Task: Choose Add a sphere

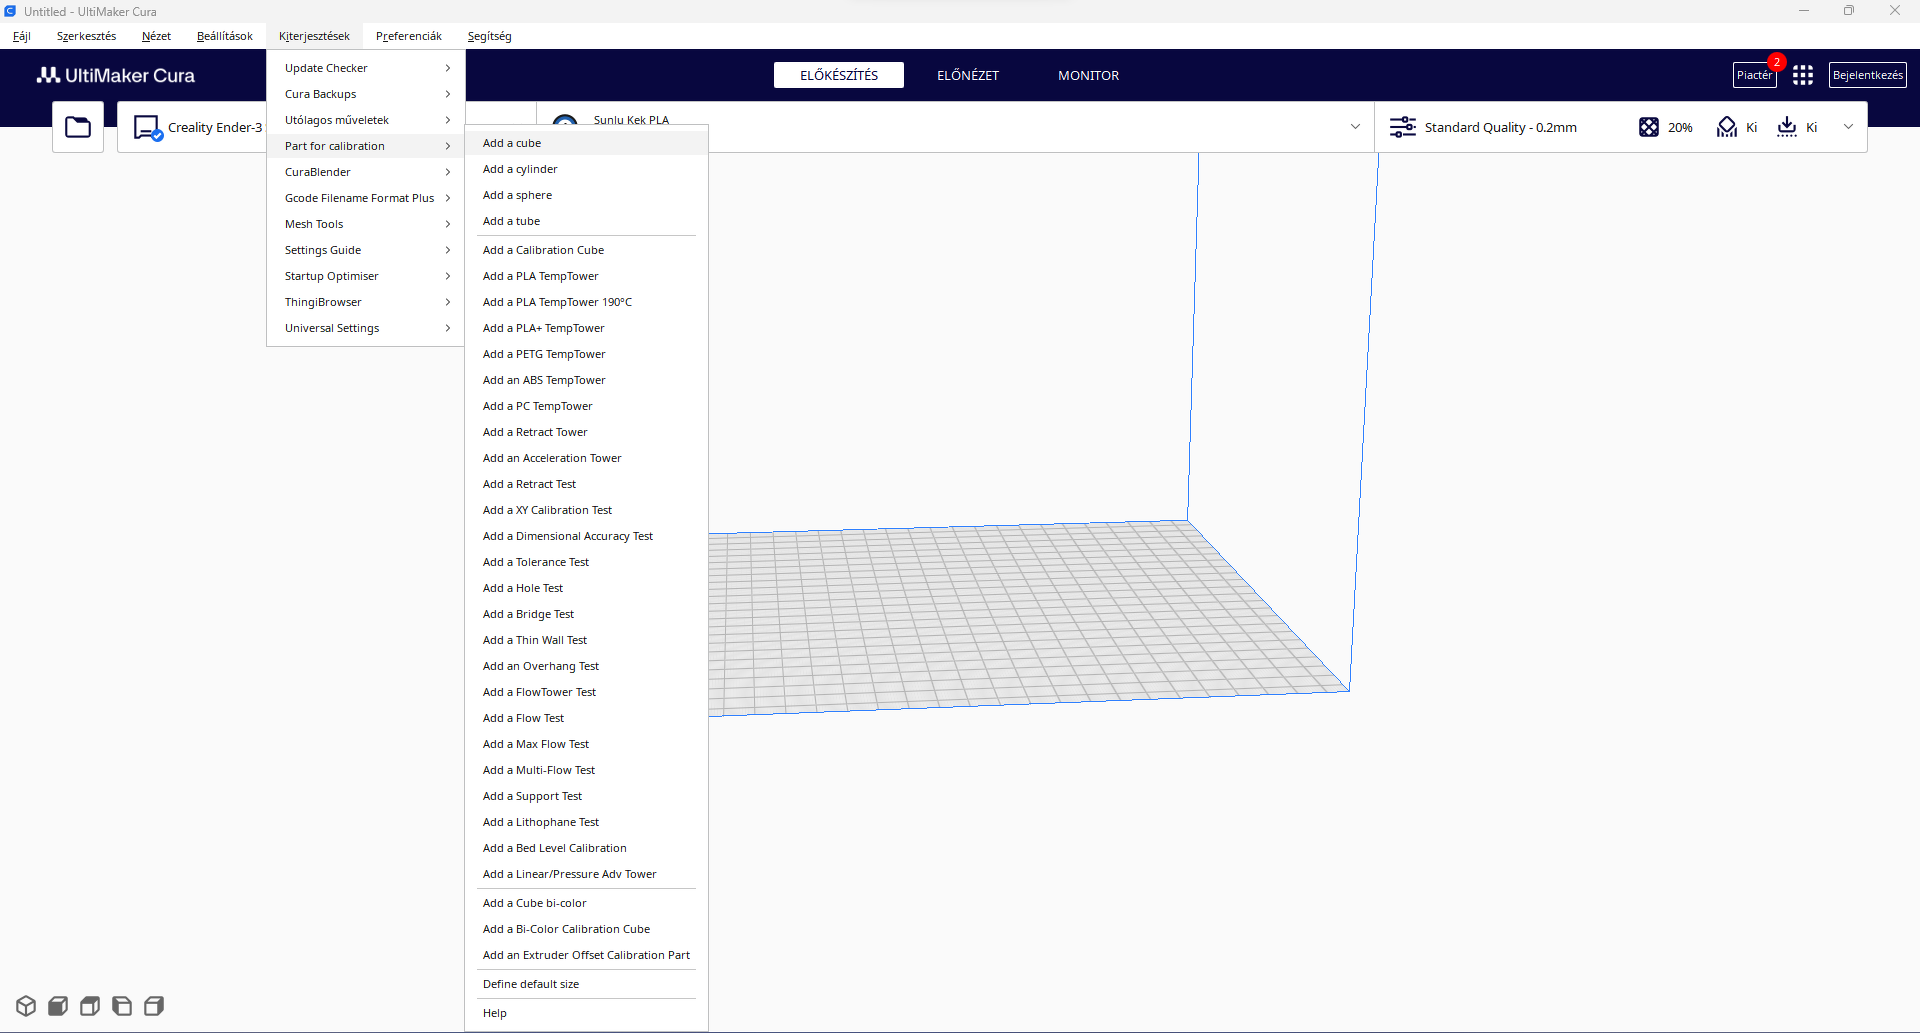Action: pyautogui.click(x=587, y=195)
